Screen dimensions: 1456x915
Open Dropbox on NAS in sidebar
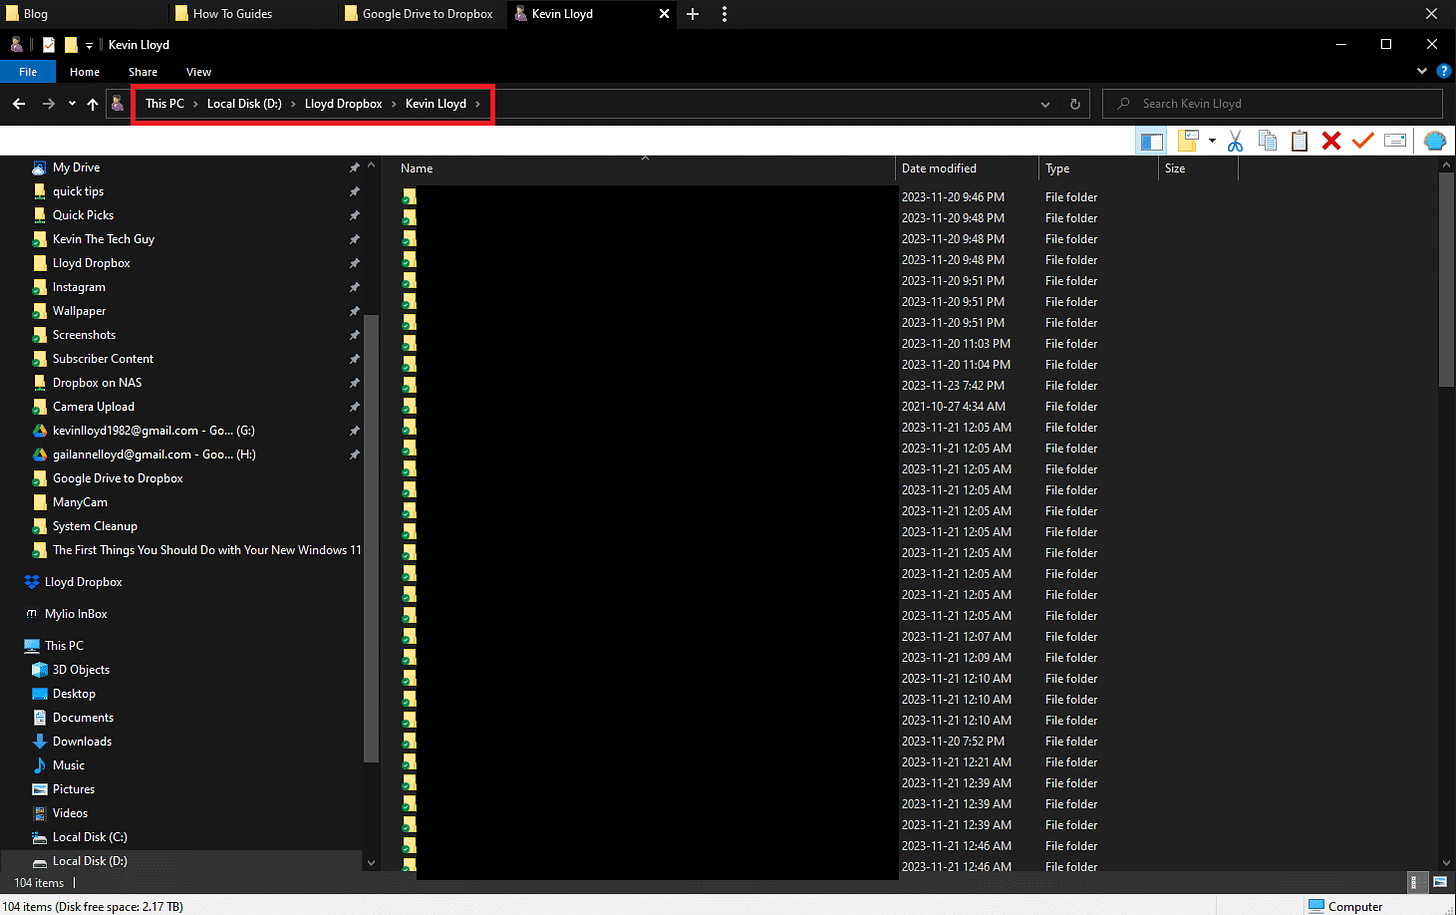(x=97, y=383)
